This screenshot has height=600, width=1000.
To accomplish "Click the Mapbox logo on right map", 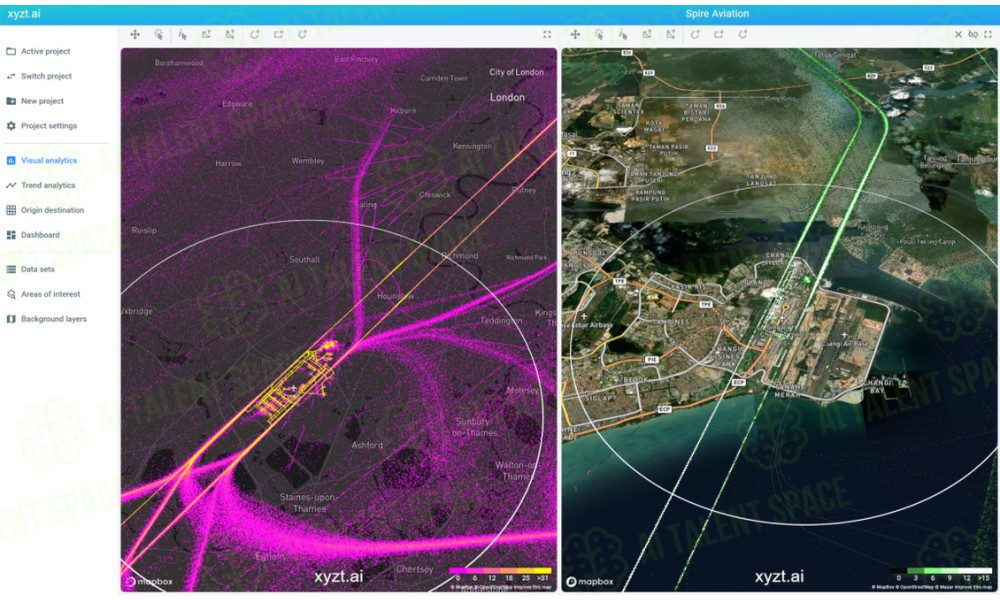I will pyautogui.click(x=590, y=582).
